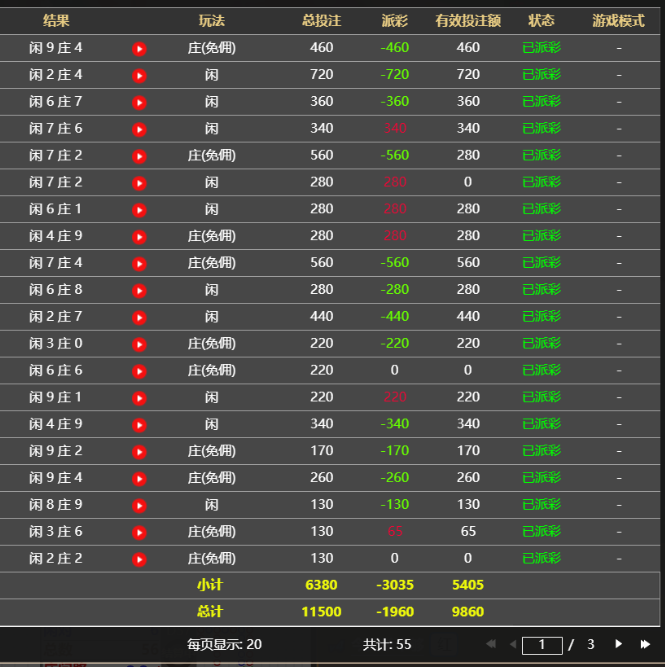
Task: Play the replay for result 闲2庄4
Action: coord(139,75)
